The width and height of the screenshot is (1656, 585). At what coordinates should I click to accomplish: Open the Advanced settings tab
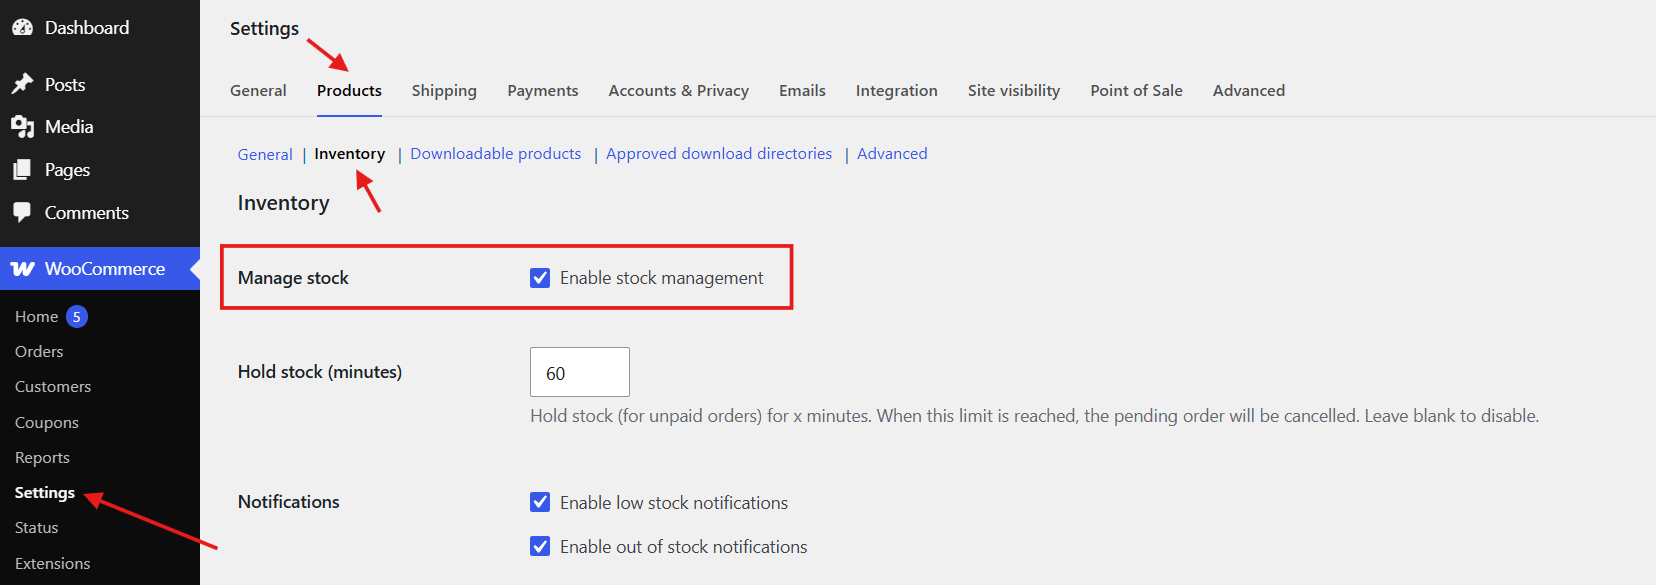pos(1249,91)
